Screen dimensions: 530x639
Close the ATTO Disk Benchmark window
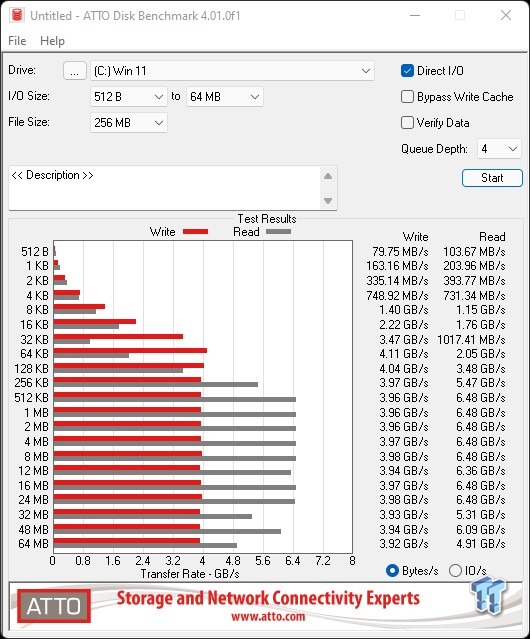[x=506, y=15]
